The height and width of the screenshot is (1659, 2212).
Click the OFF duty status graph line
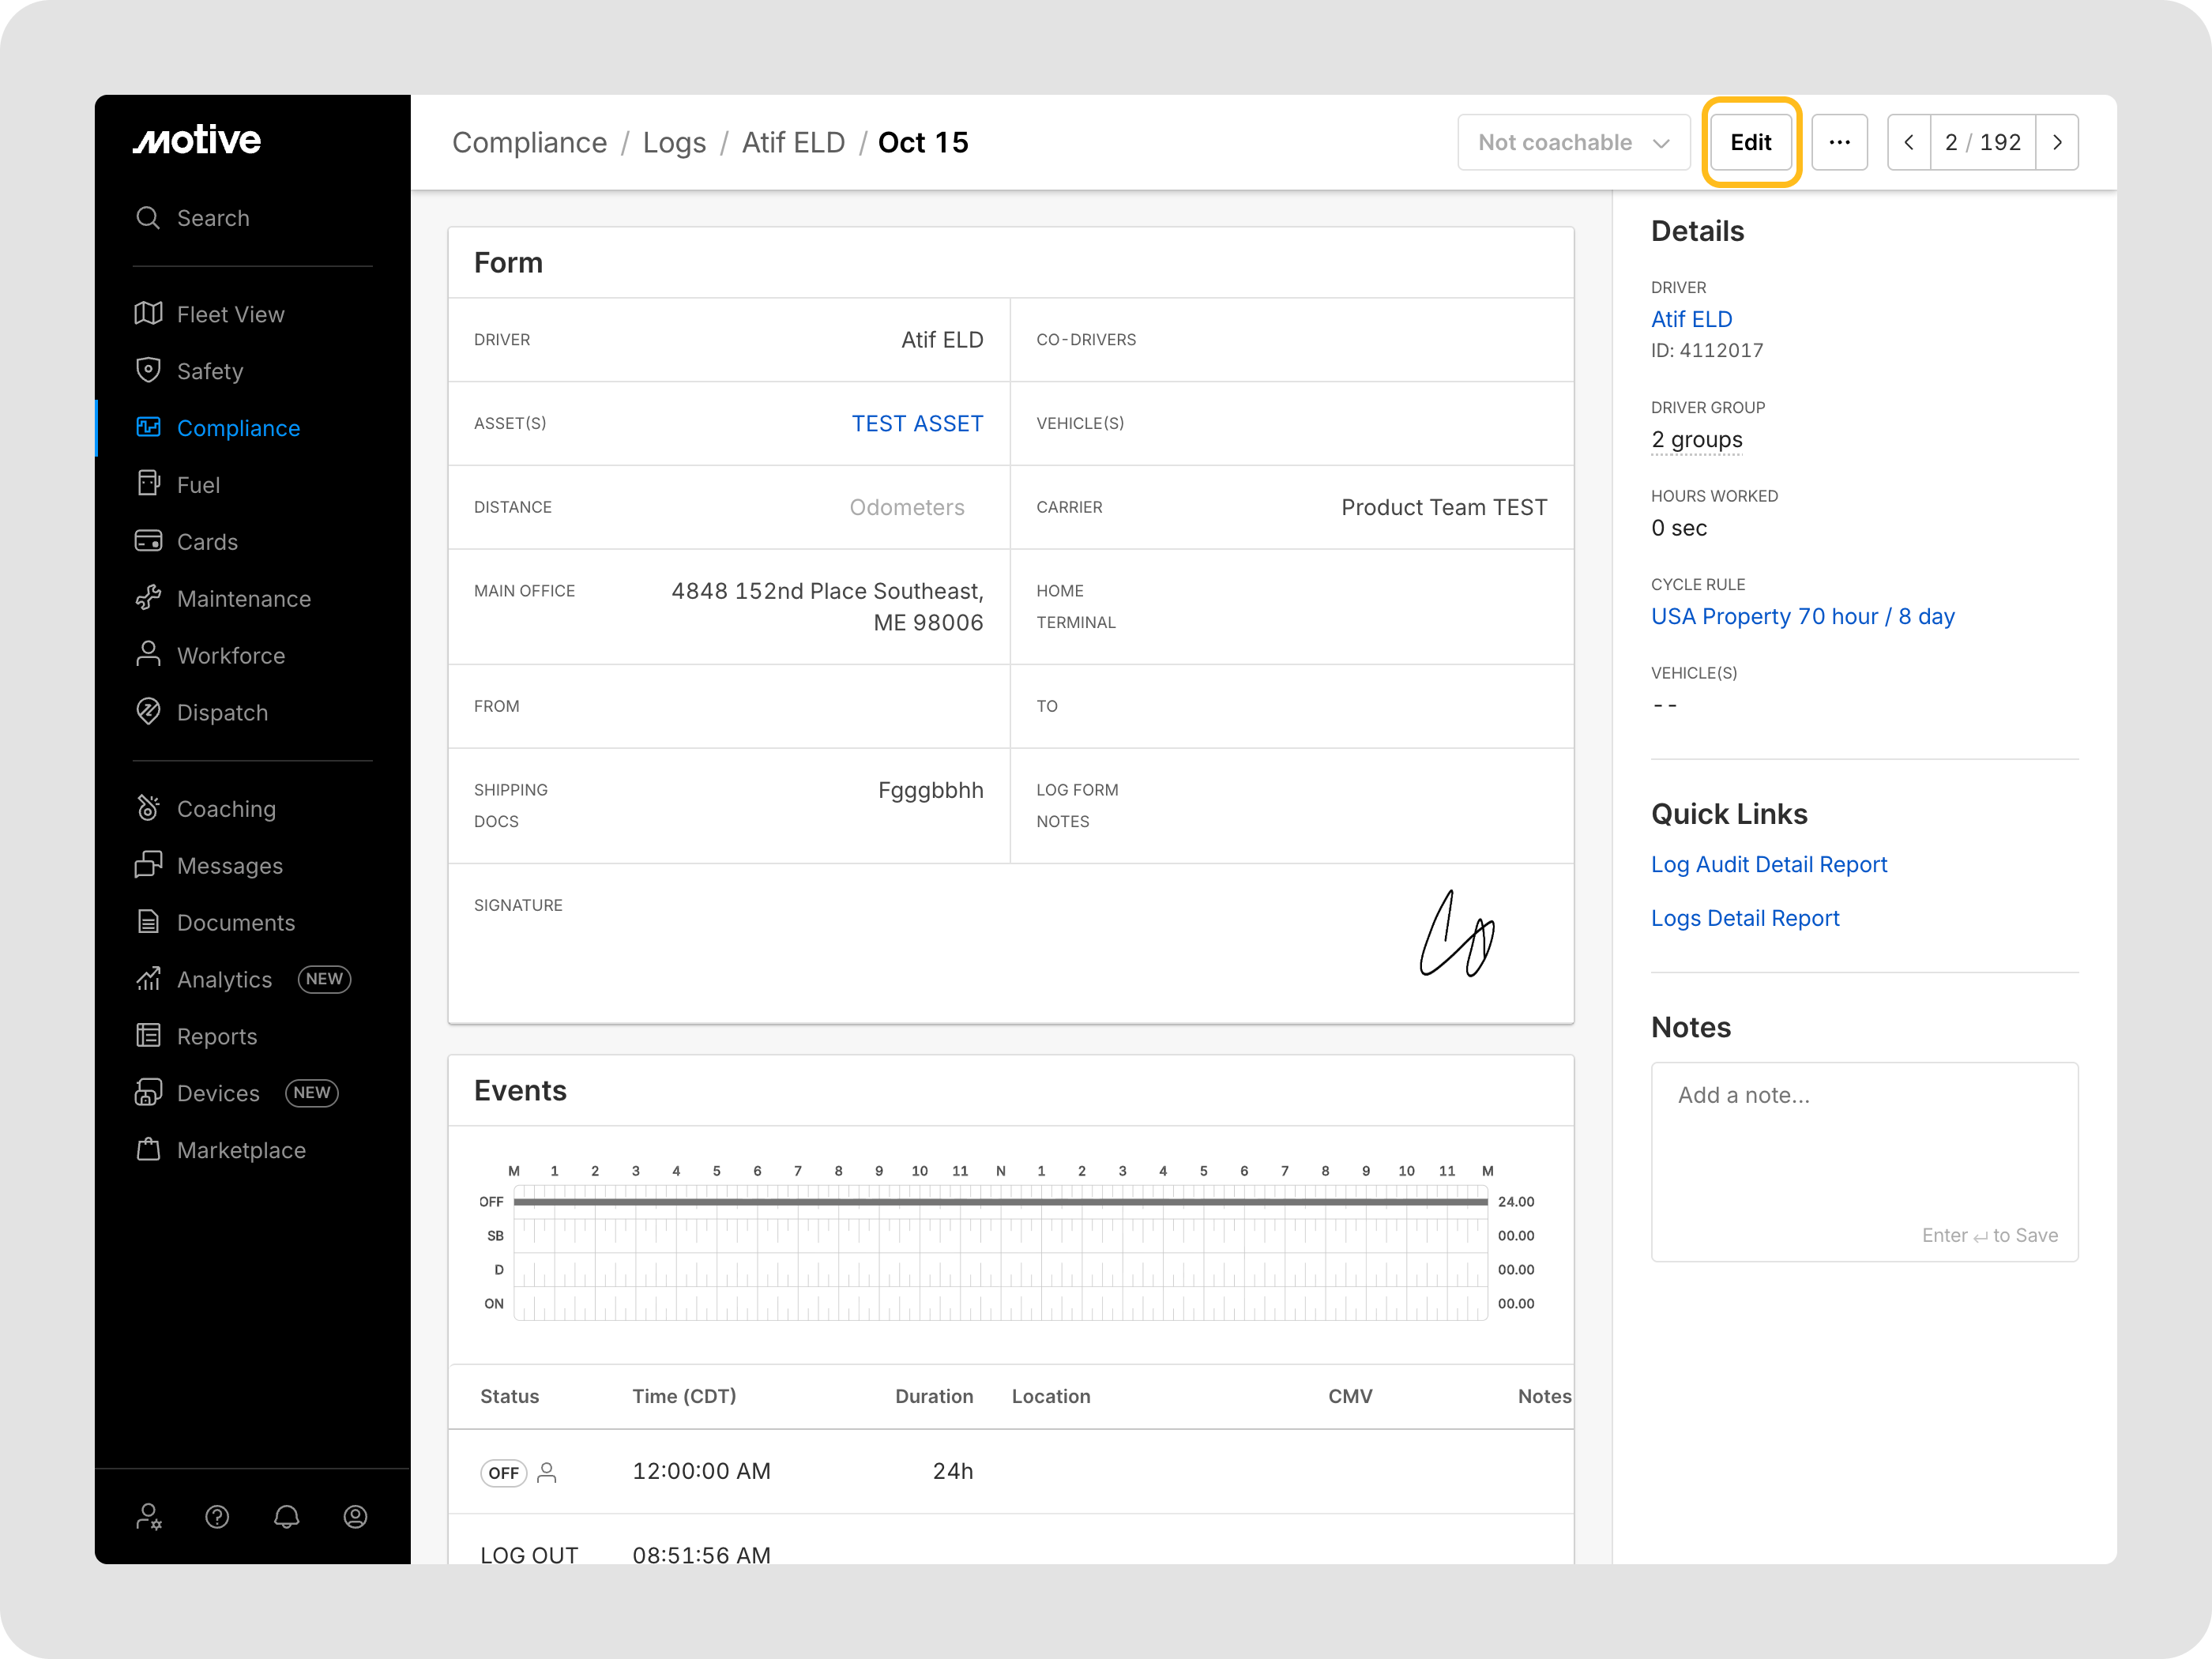click(1000, 1202)
